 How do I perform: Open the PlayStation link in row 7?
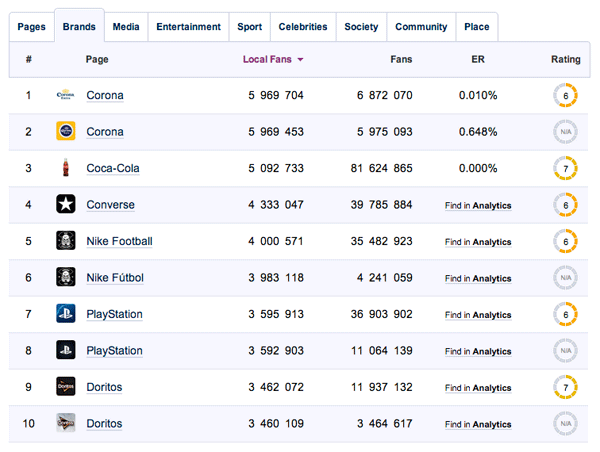[114, 314]
